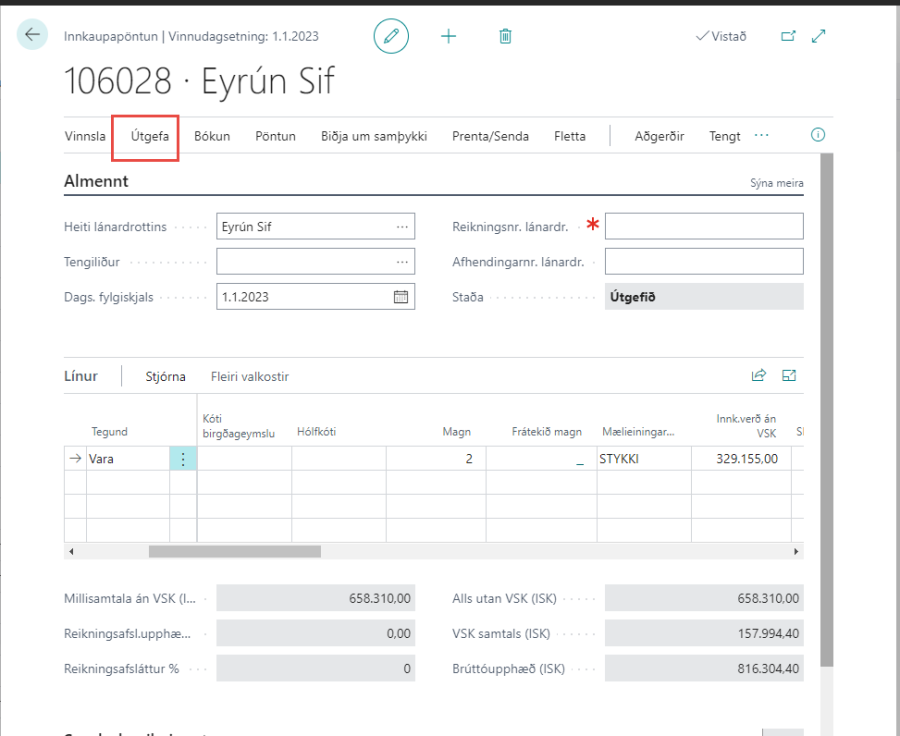Open the Bókun menu
The image size is (900, 736).
coord(212,136)
